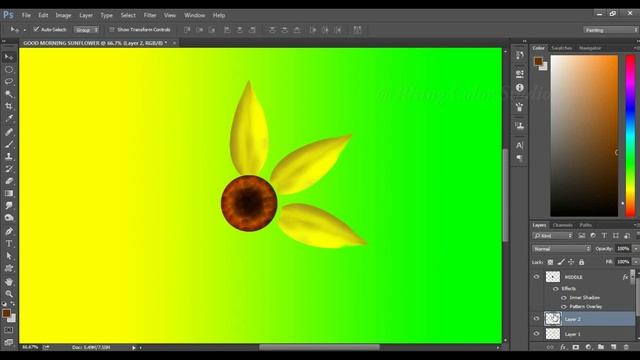Click the foreground color in toolbox
The width and height of the screenshot is (640, 360).
(6, 313)
